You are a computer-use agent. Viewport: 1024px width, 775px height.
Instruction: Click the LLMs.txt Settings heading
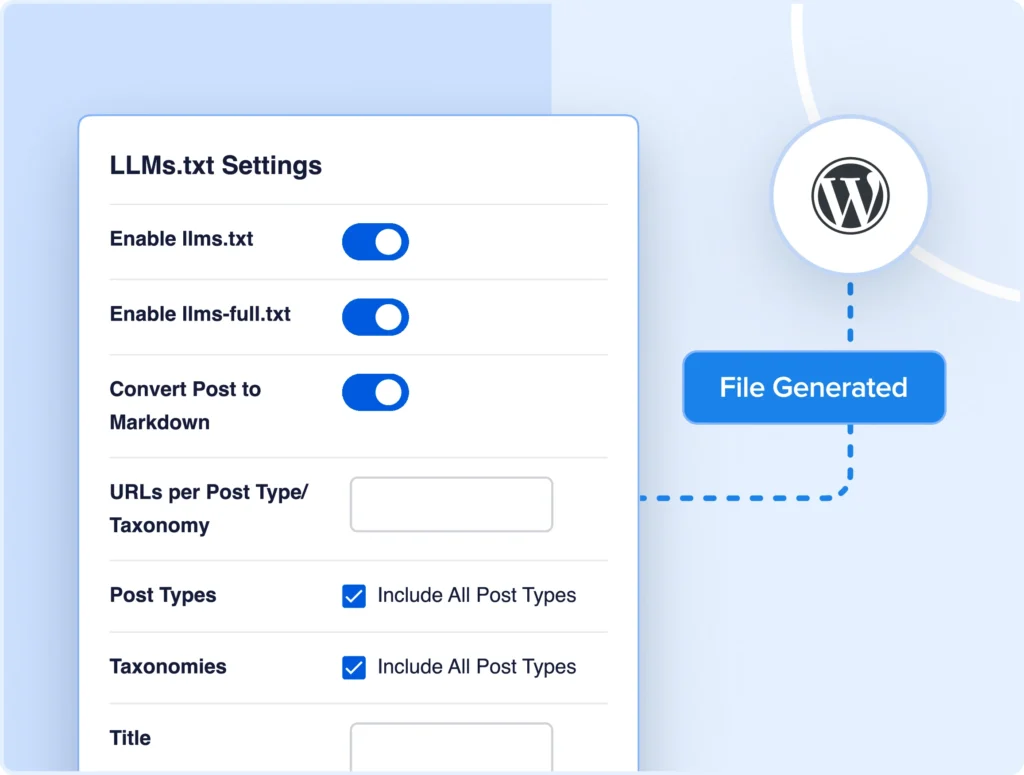pos(216,165)
